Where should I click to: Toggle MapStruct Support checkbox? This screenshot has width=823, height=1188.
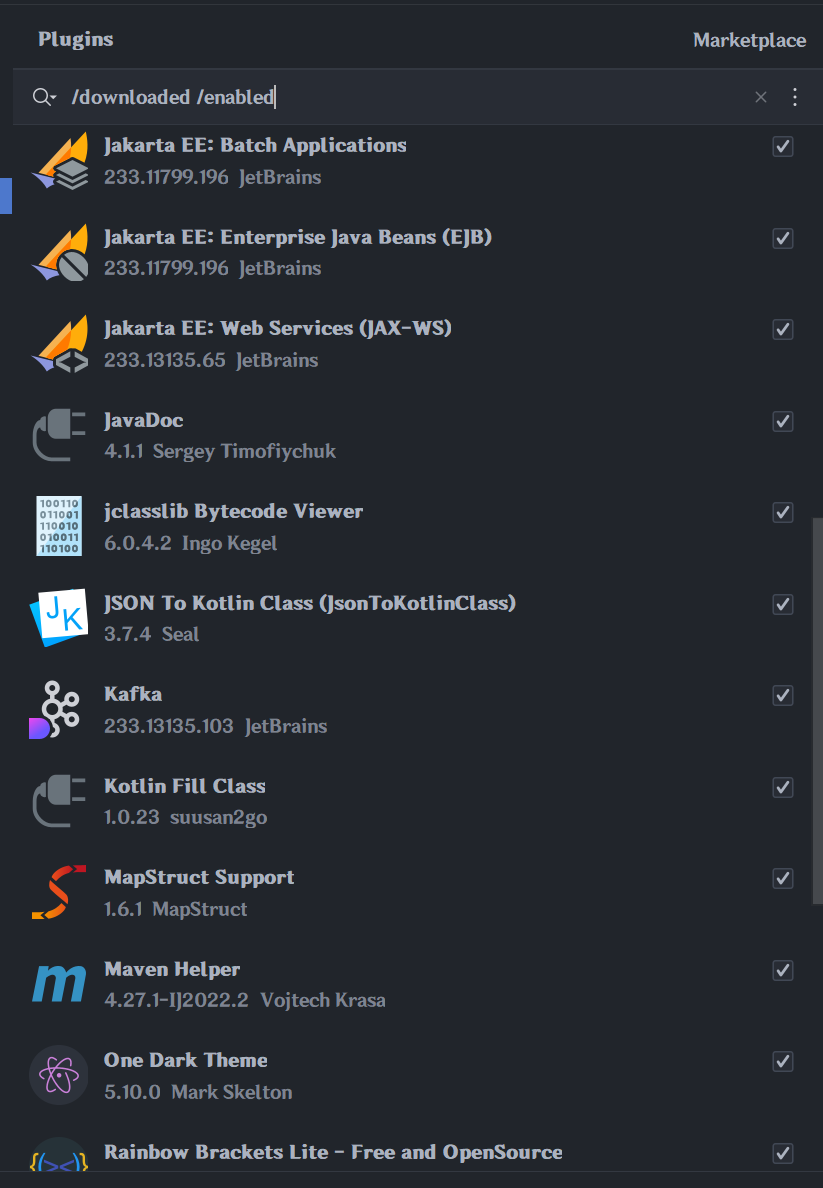coord(783,878)
